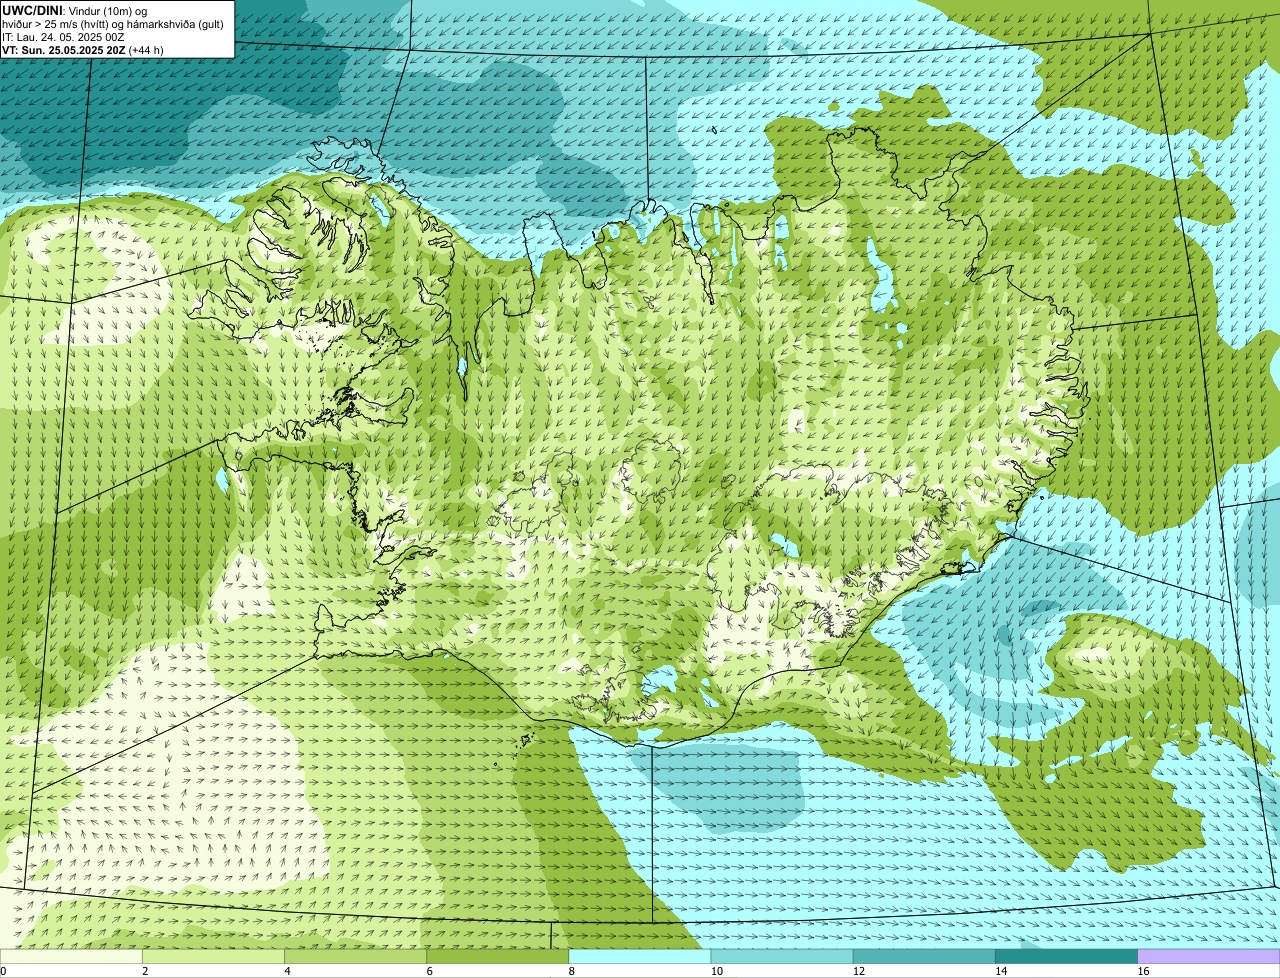Image resolution: width=1280 pixels, height=978 pixels.
Task: Click the "6" label on the color scale
Action: point(429,971)
